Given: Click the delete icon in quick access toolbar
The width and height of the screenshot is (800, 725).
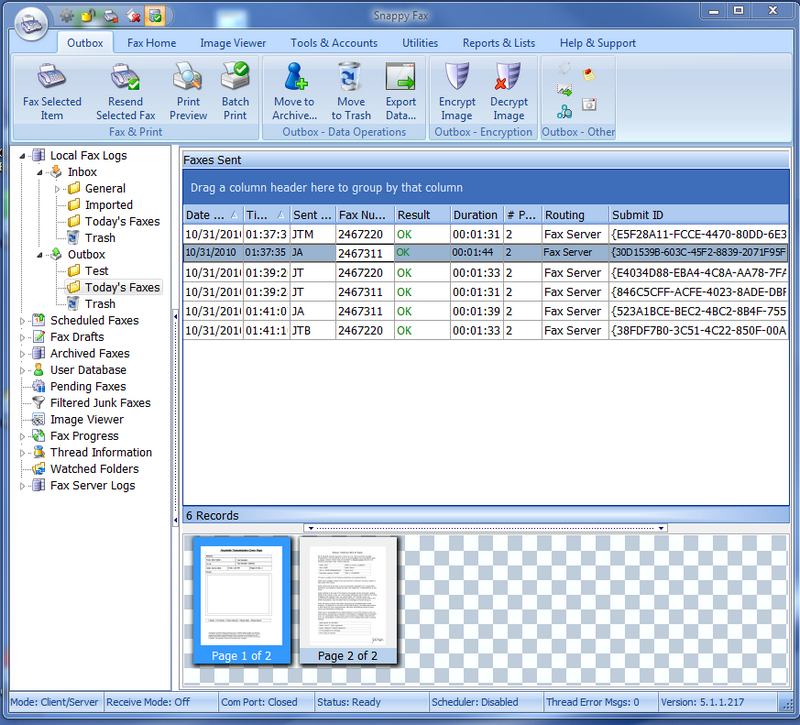Looking at the screenshot, I should (132, 16).
